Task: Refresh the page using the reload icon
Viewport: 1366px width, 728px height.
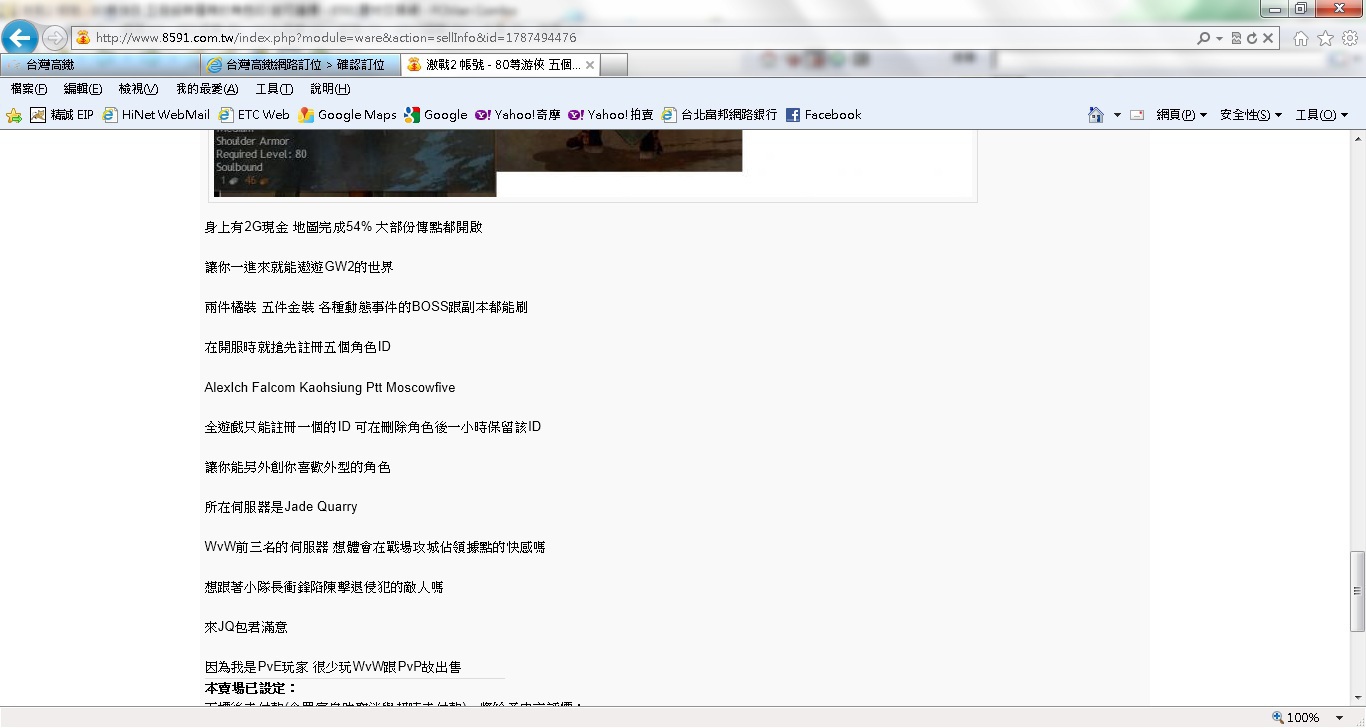Action: tap(1252, 38)
